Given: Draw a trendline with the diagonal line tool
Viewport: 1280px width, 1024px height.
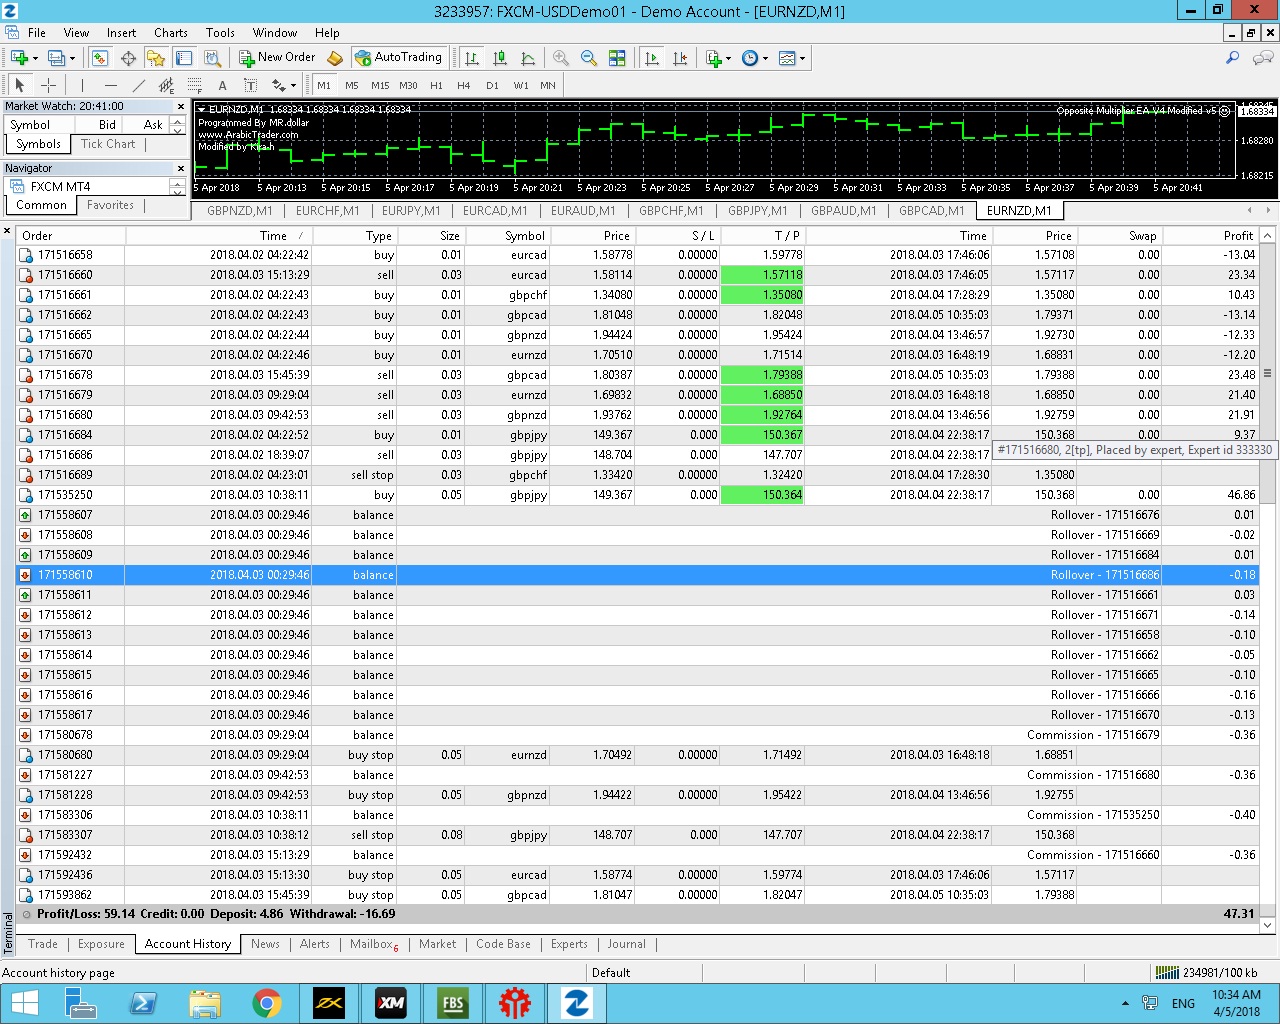Looking at the screenshot, I should point(139,86).
